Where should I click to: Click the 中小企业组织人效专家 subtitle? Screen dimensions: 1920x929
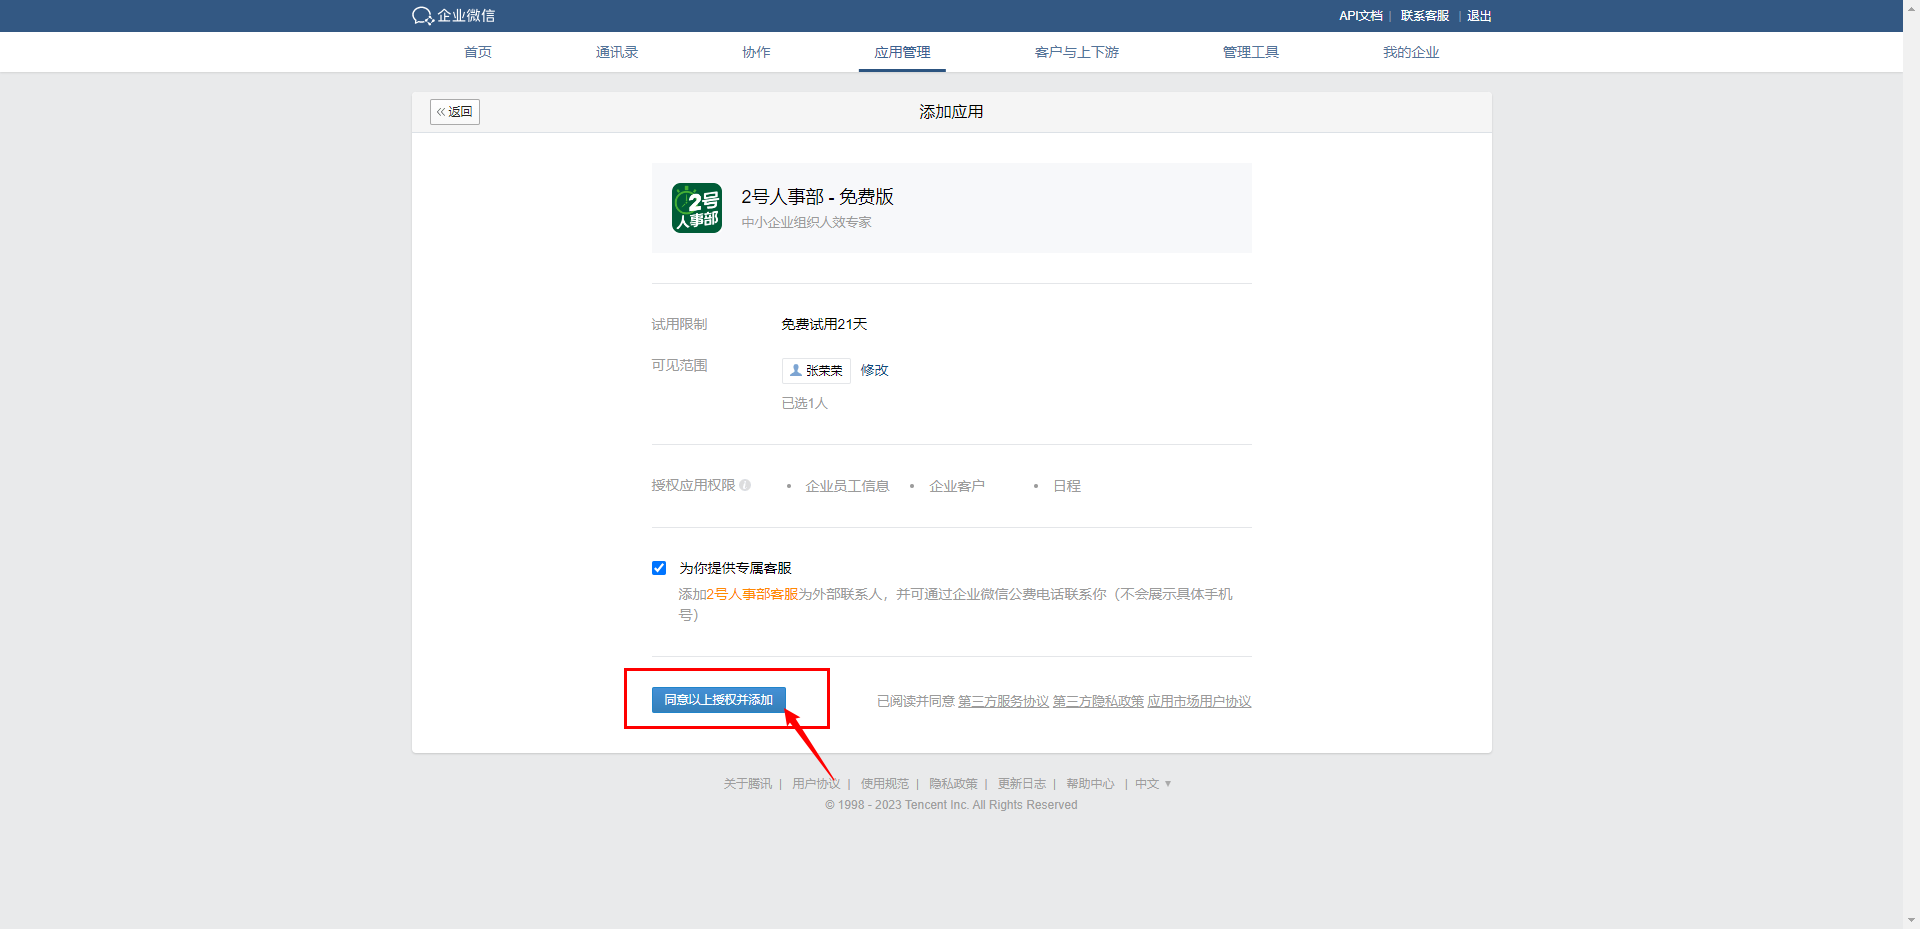point(806,222)
